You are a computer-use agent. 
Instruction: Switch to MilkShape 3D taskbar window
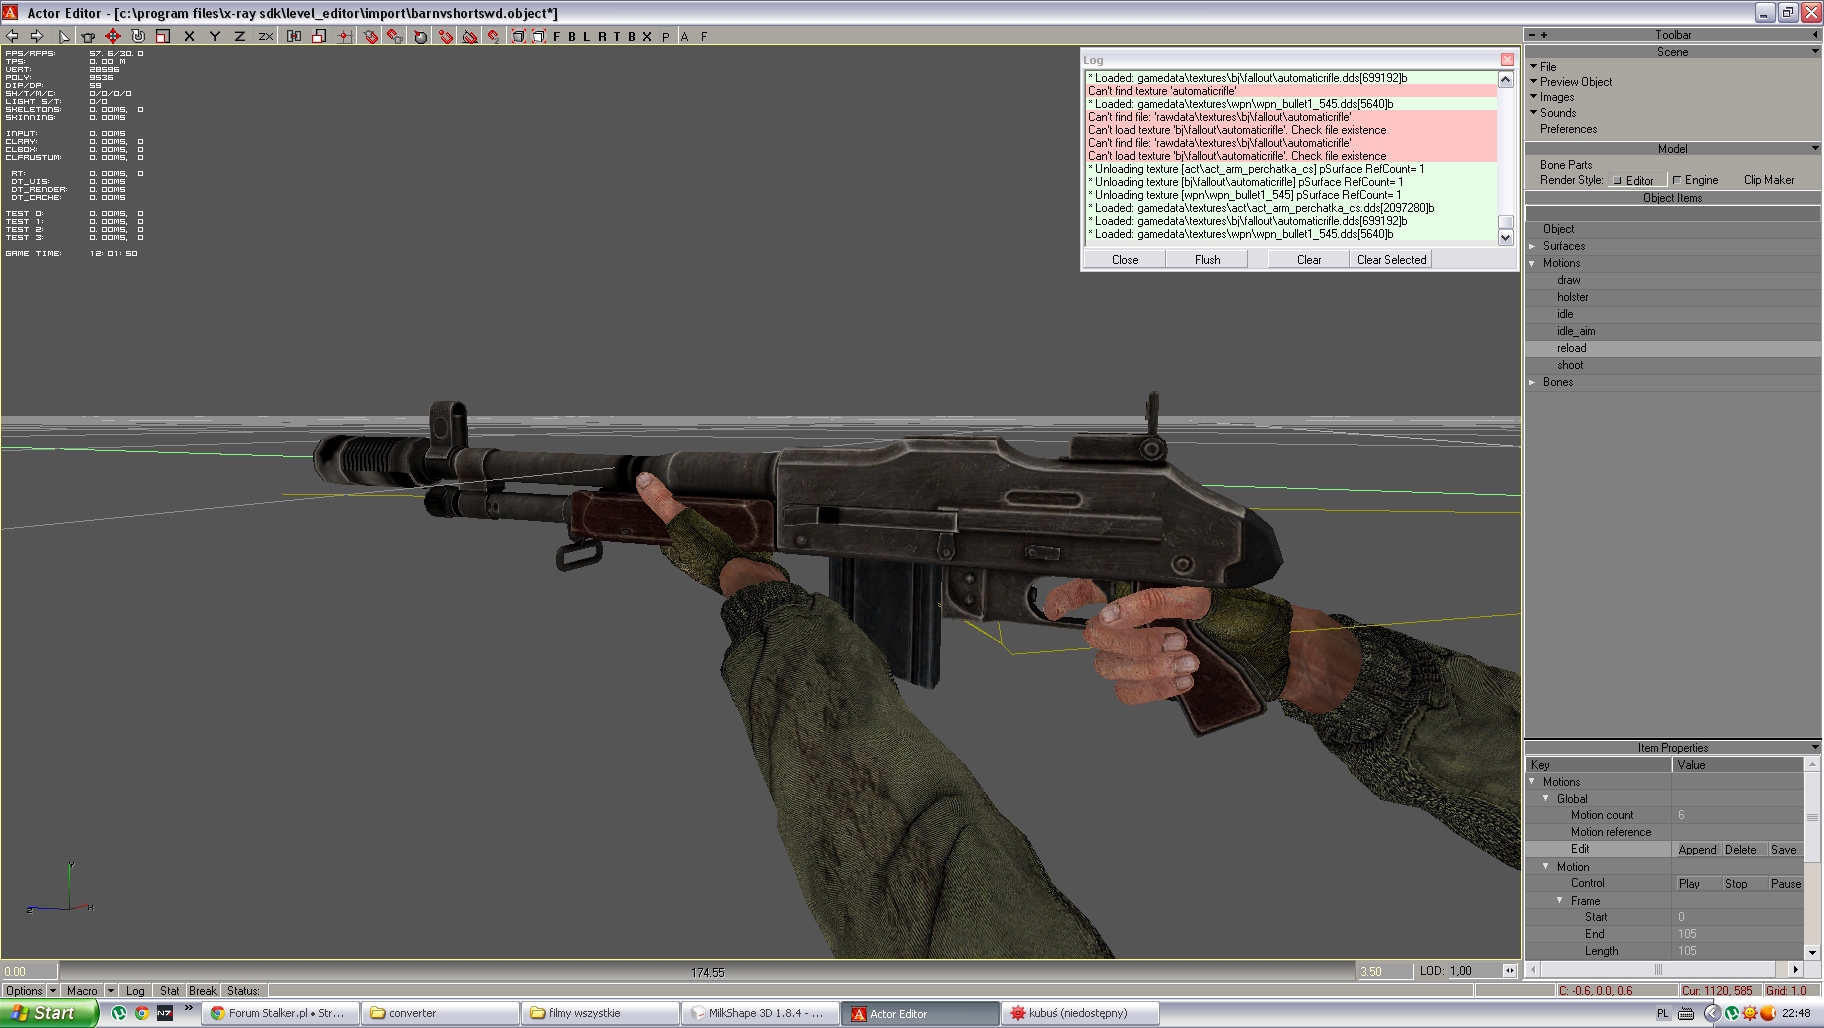coord(760,1013)
